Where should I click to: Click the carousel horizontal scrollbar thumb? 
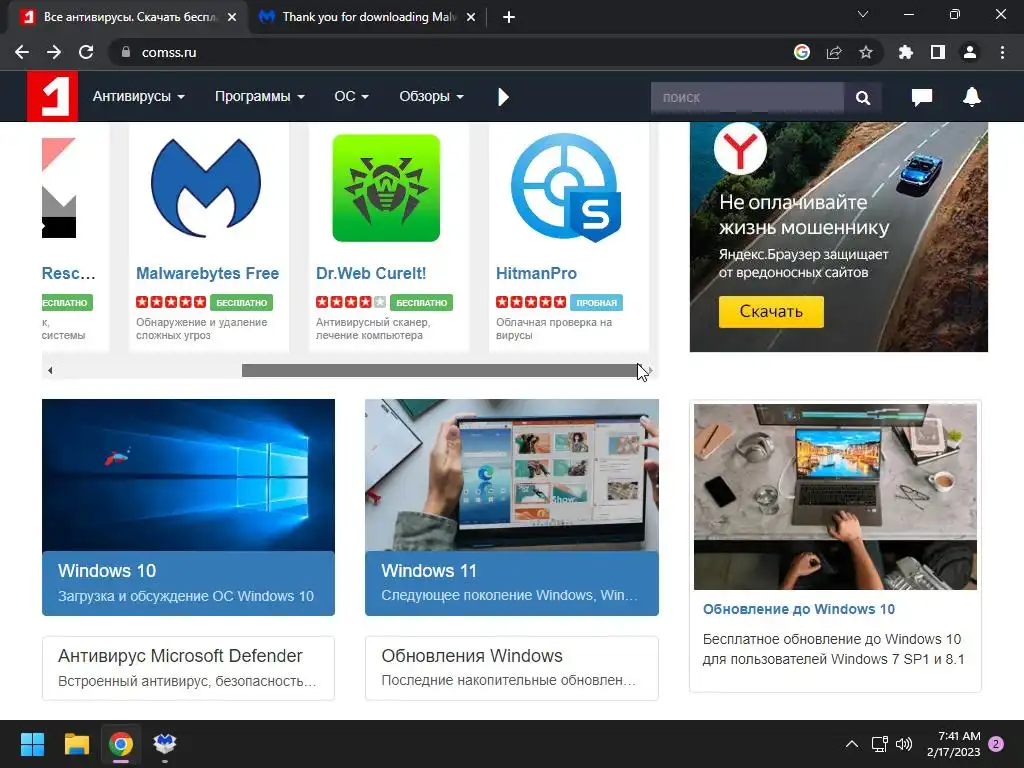click(x=441, y=370)
